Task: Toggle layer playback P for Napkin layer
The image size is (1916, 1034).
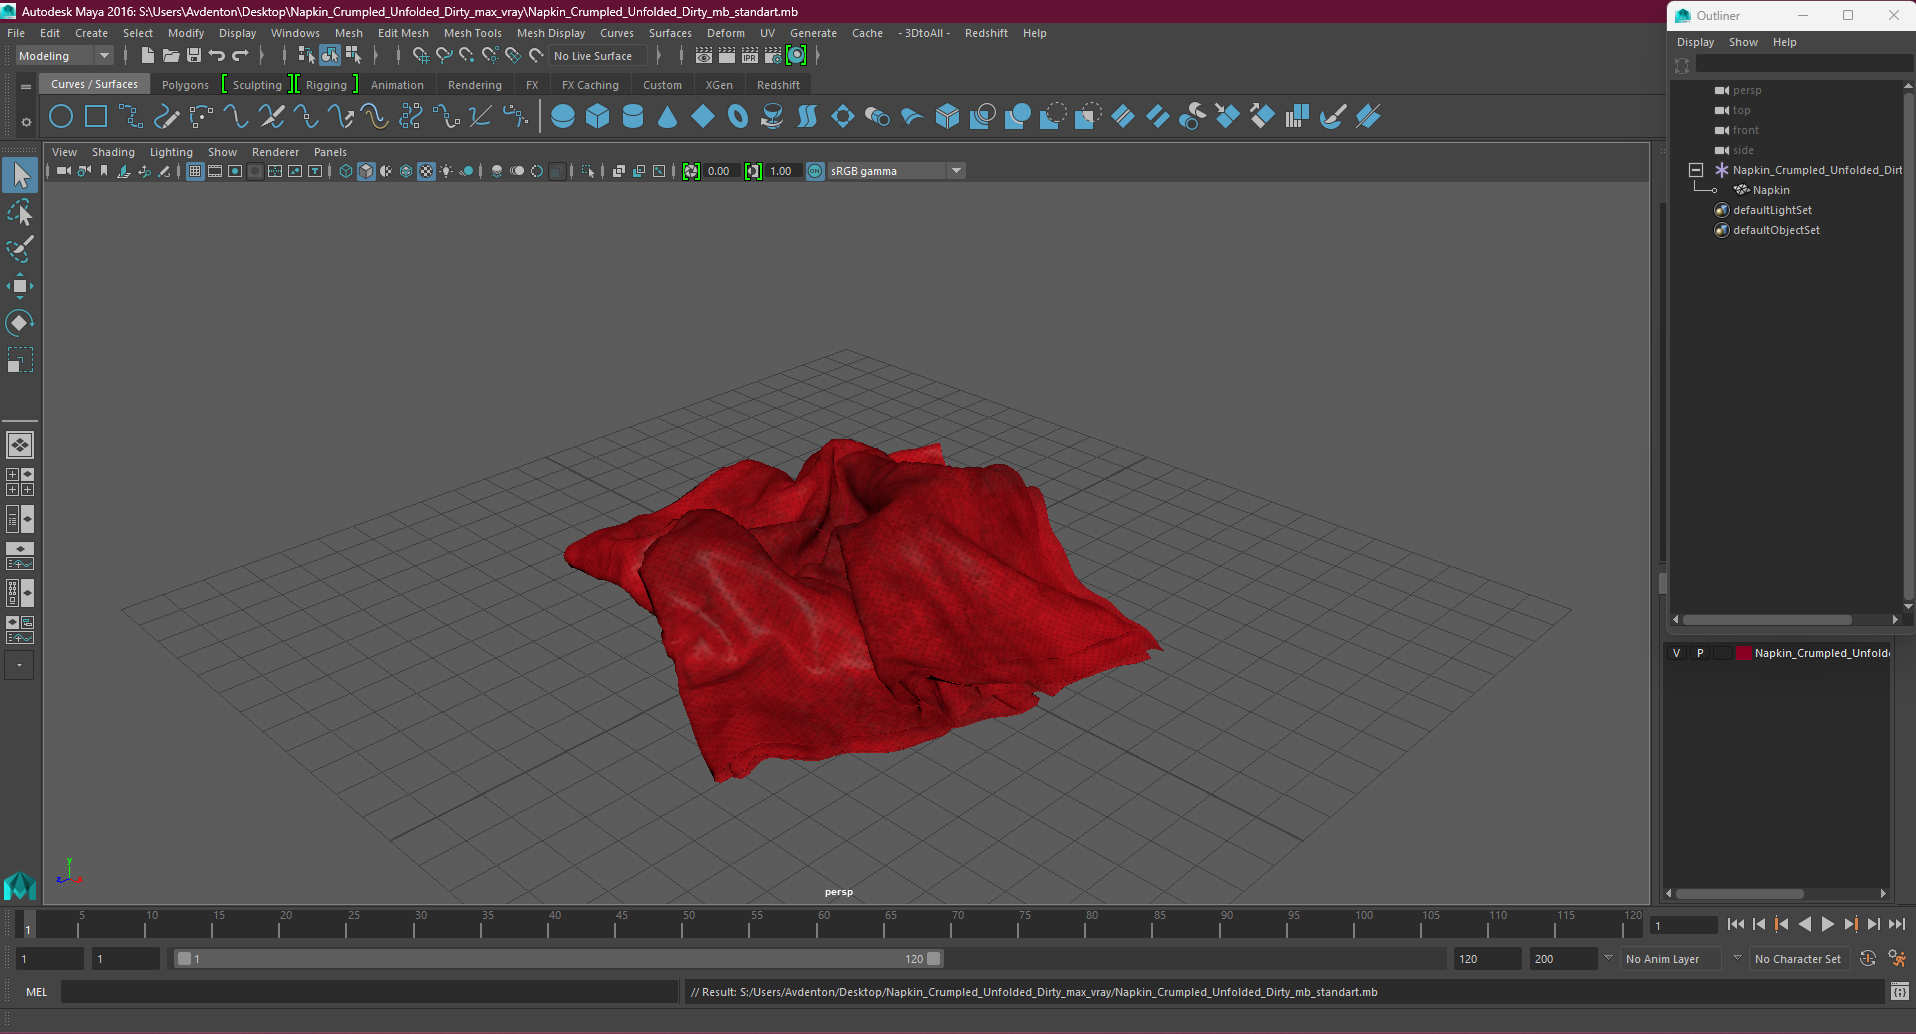Action: coord(1700,653)
